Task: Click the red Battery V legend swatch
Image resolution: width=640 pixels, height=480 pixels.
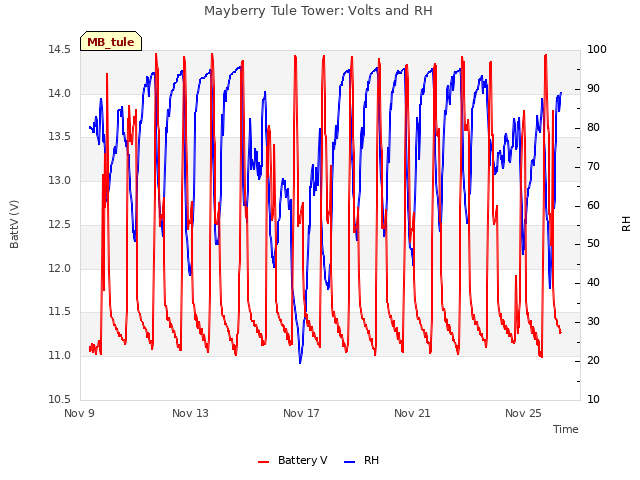Action: click(x=264, y=462)
